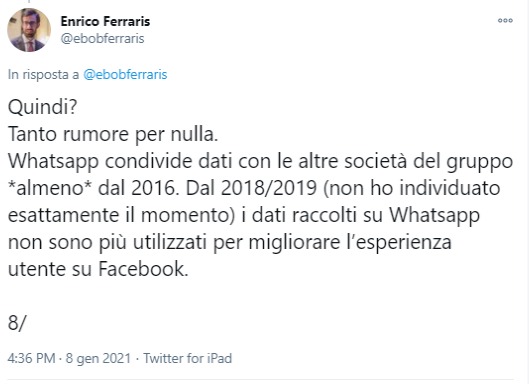
Task: Click 'Facebook.' at end of tweet
Action: pos(143,269)
